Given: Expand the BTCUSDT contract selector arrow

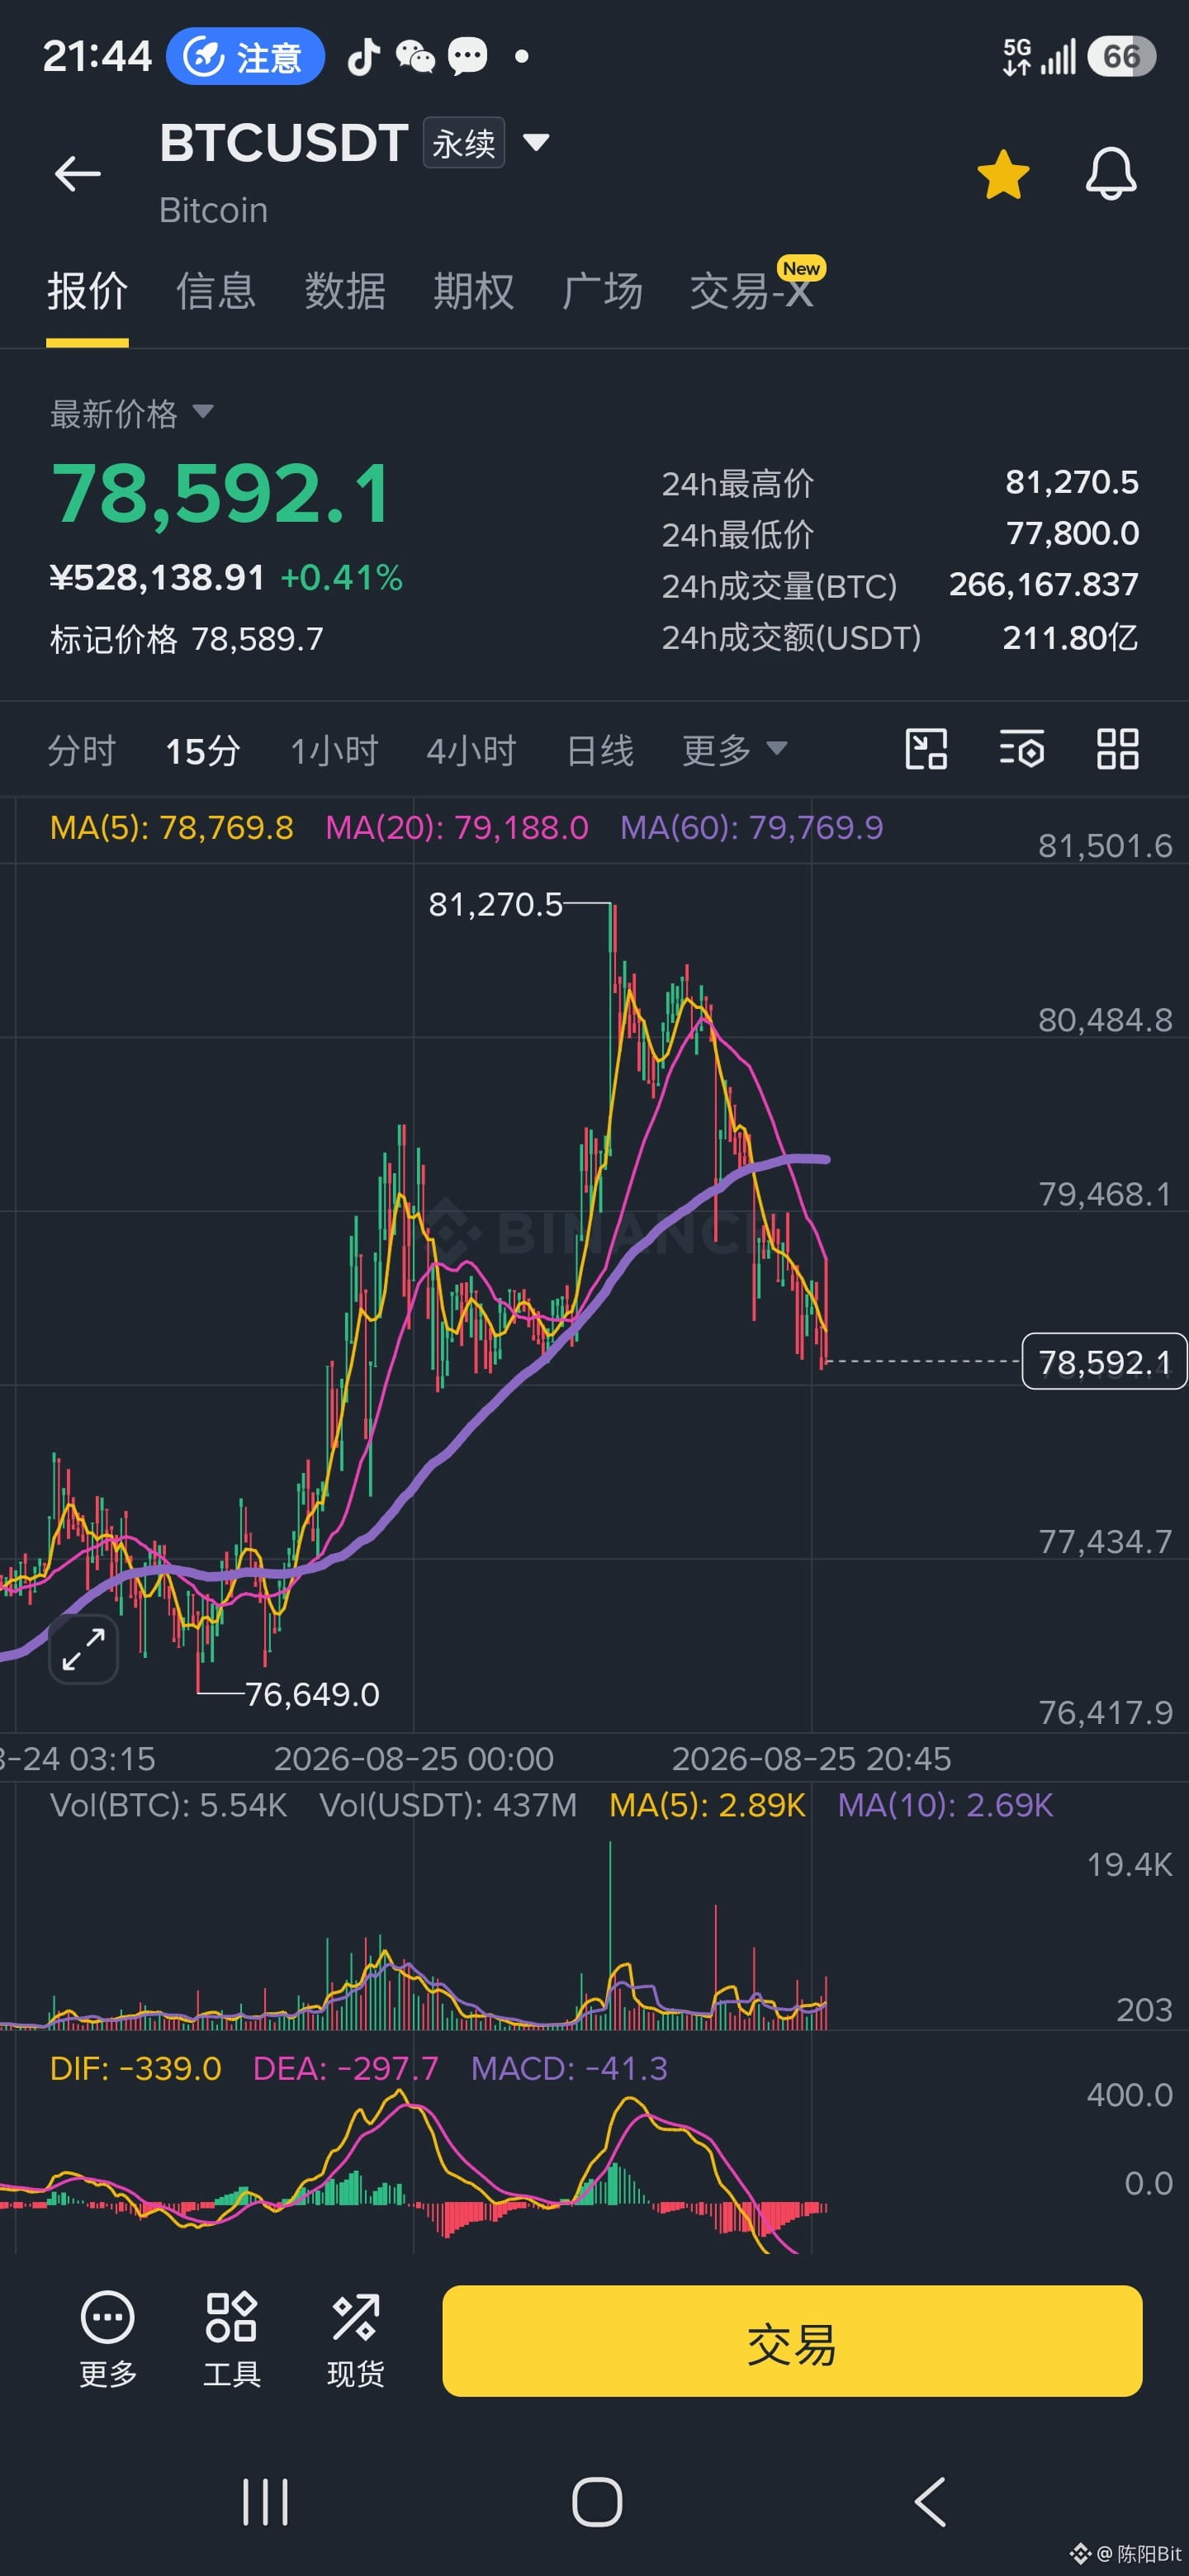Looking at the screenshot, I should [536, 143].
